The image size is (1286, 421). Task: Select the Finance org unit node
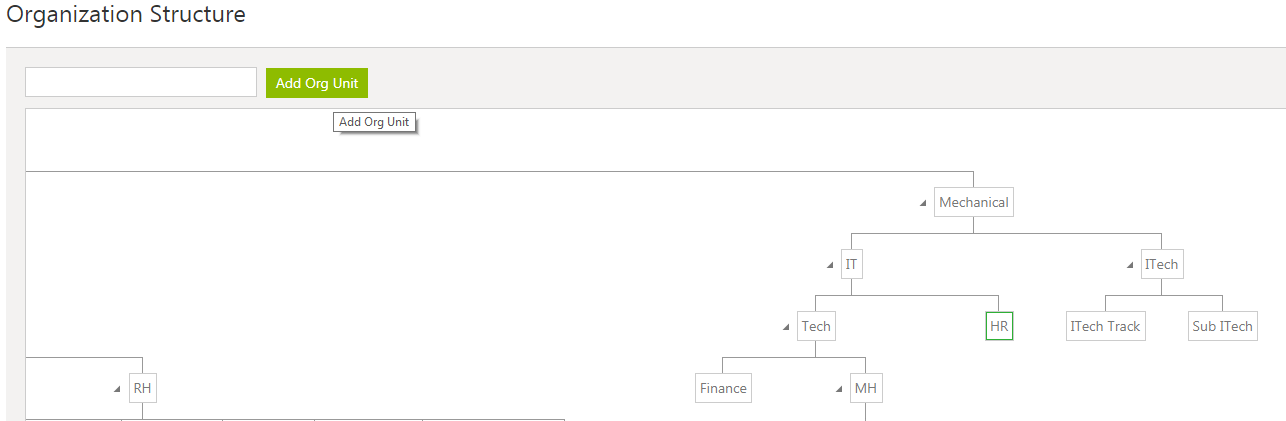click(723, 389)
